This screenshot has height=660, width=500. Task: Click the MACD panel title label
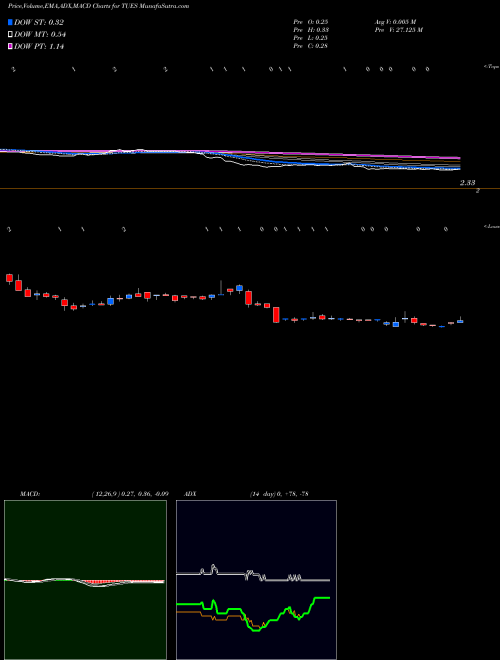pos(30,494)
